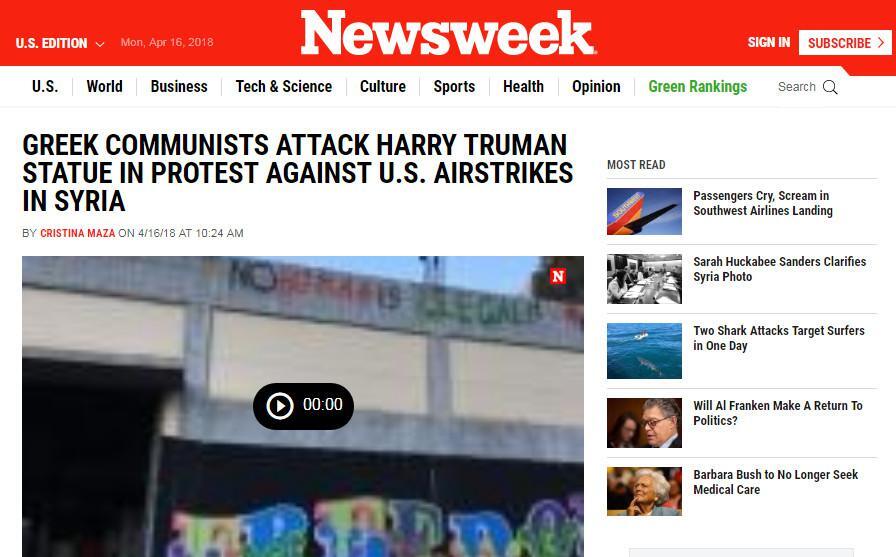Open the Al Franken thumbnail image

point(644,423)
